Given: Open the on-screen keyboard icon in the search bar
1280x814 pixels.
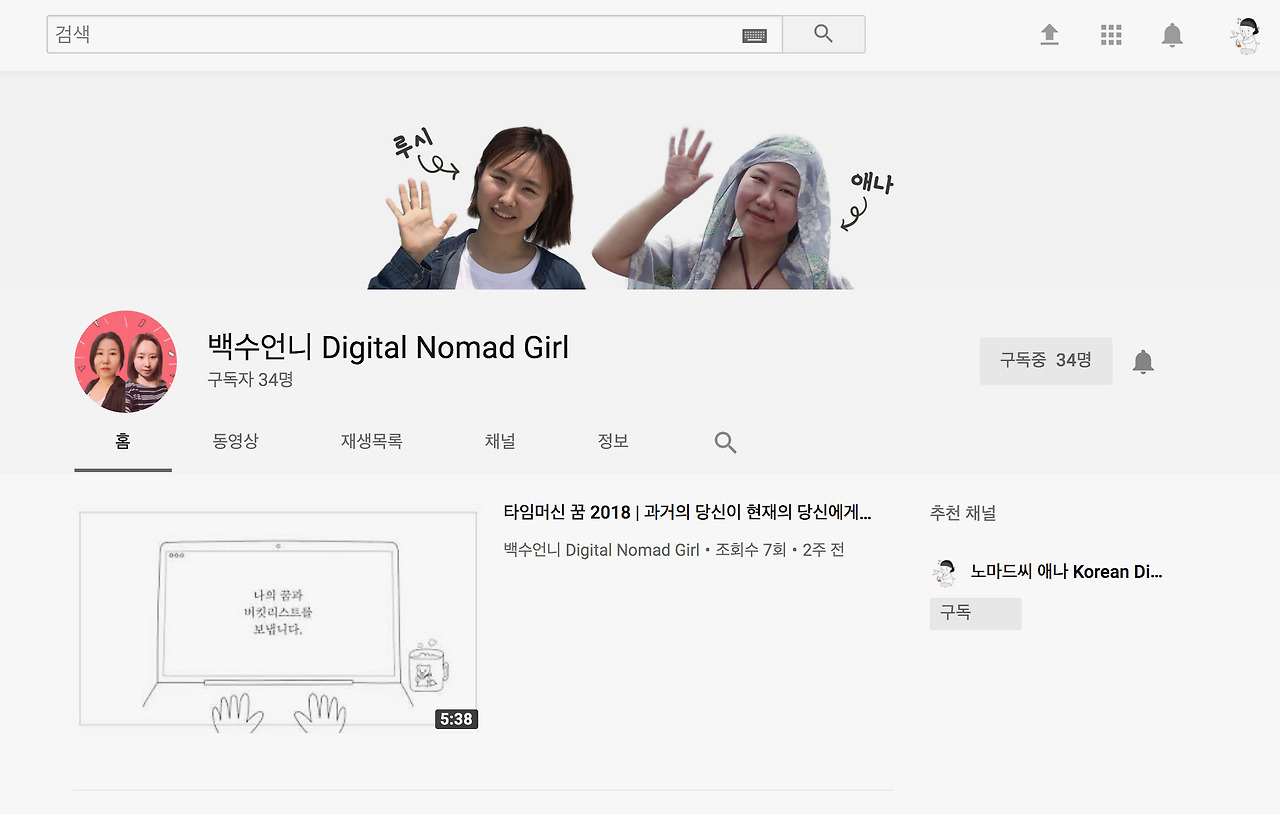Looking at the screenshot, I should point(755,34).
